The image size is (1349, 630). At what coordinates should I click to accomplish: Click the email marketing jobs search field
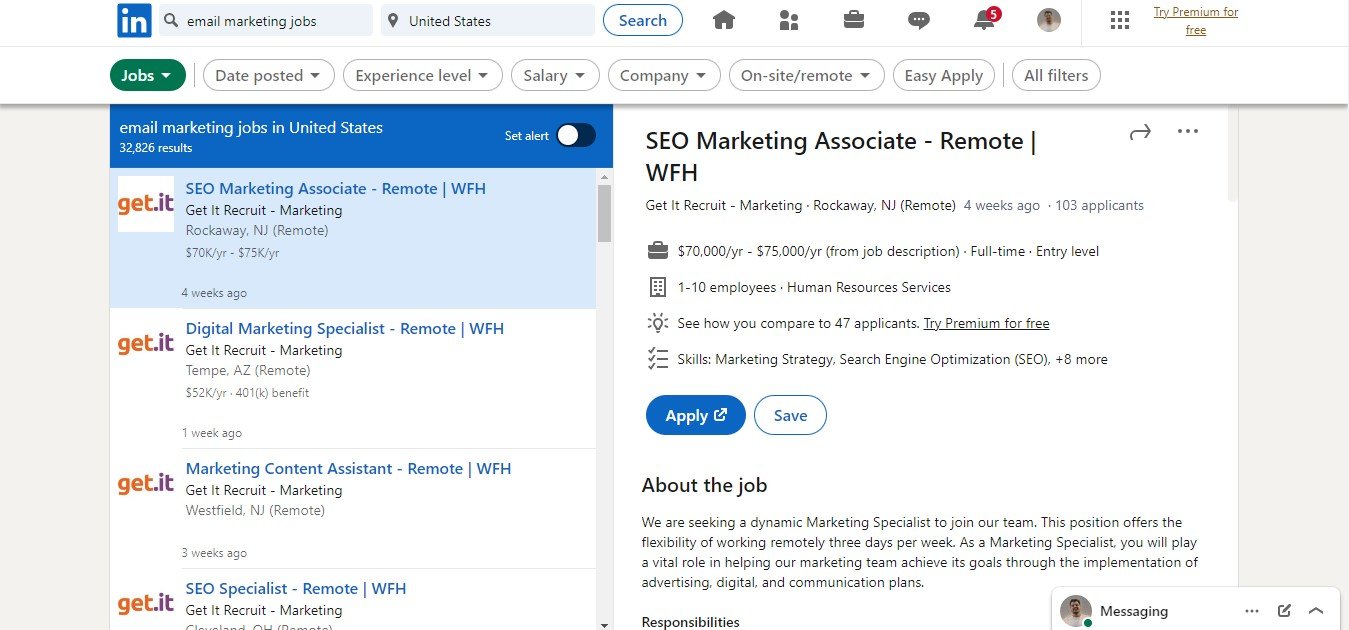coord(266,20)
